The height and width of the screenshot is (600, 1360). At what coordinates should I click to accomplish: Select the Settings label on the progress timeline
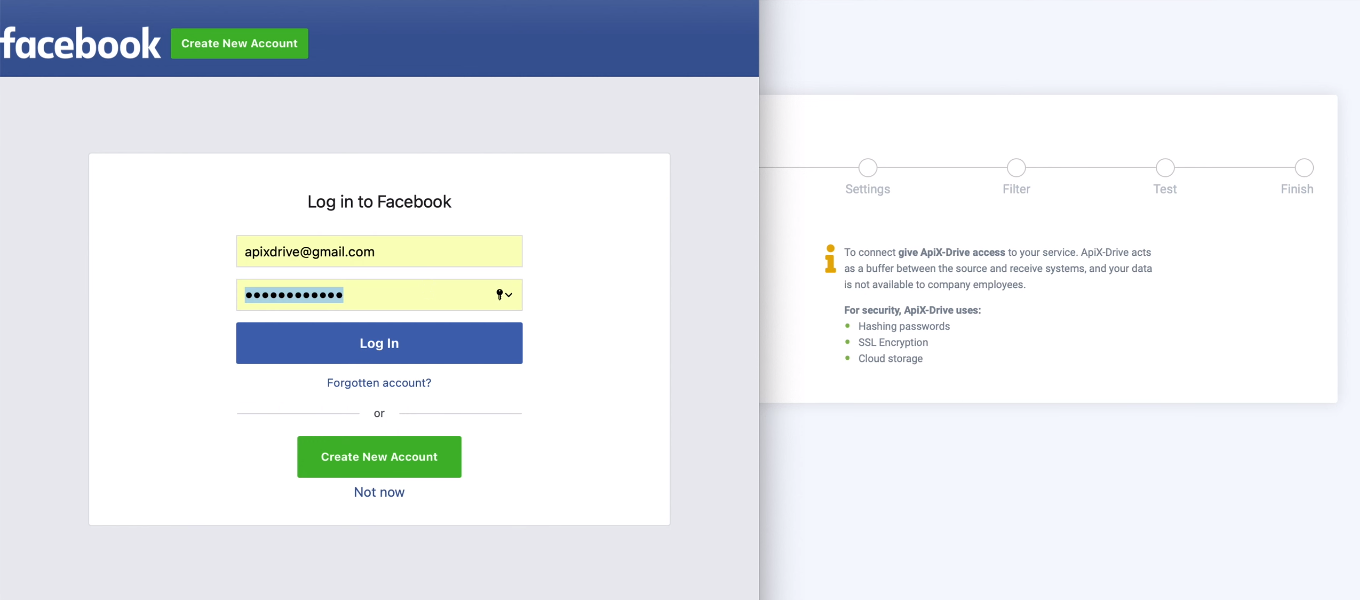[x=867, y=188]
